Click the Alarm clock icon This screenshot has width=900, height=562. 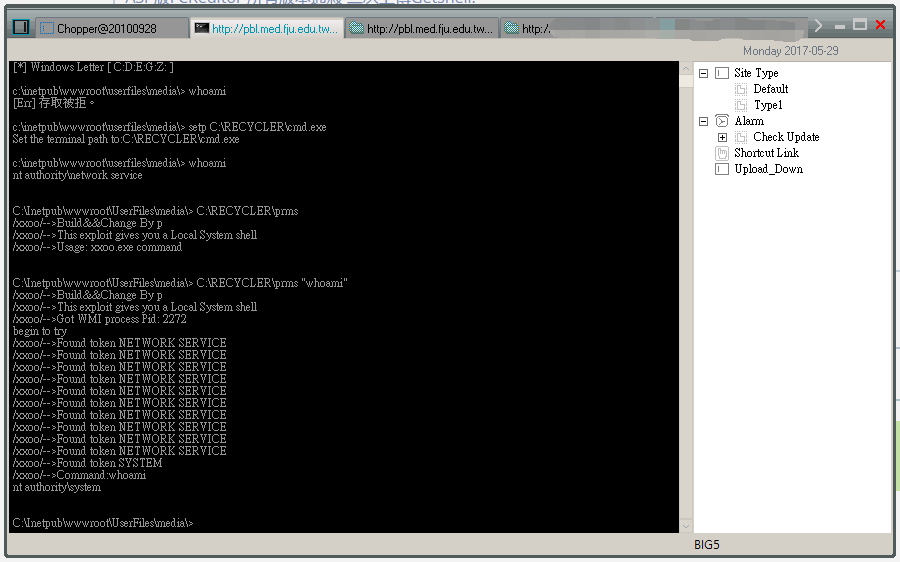coord(721,121)
